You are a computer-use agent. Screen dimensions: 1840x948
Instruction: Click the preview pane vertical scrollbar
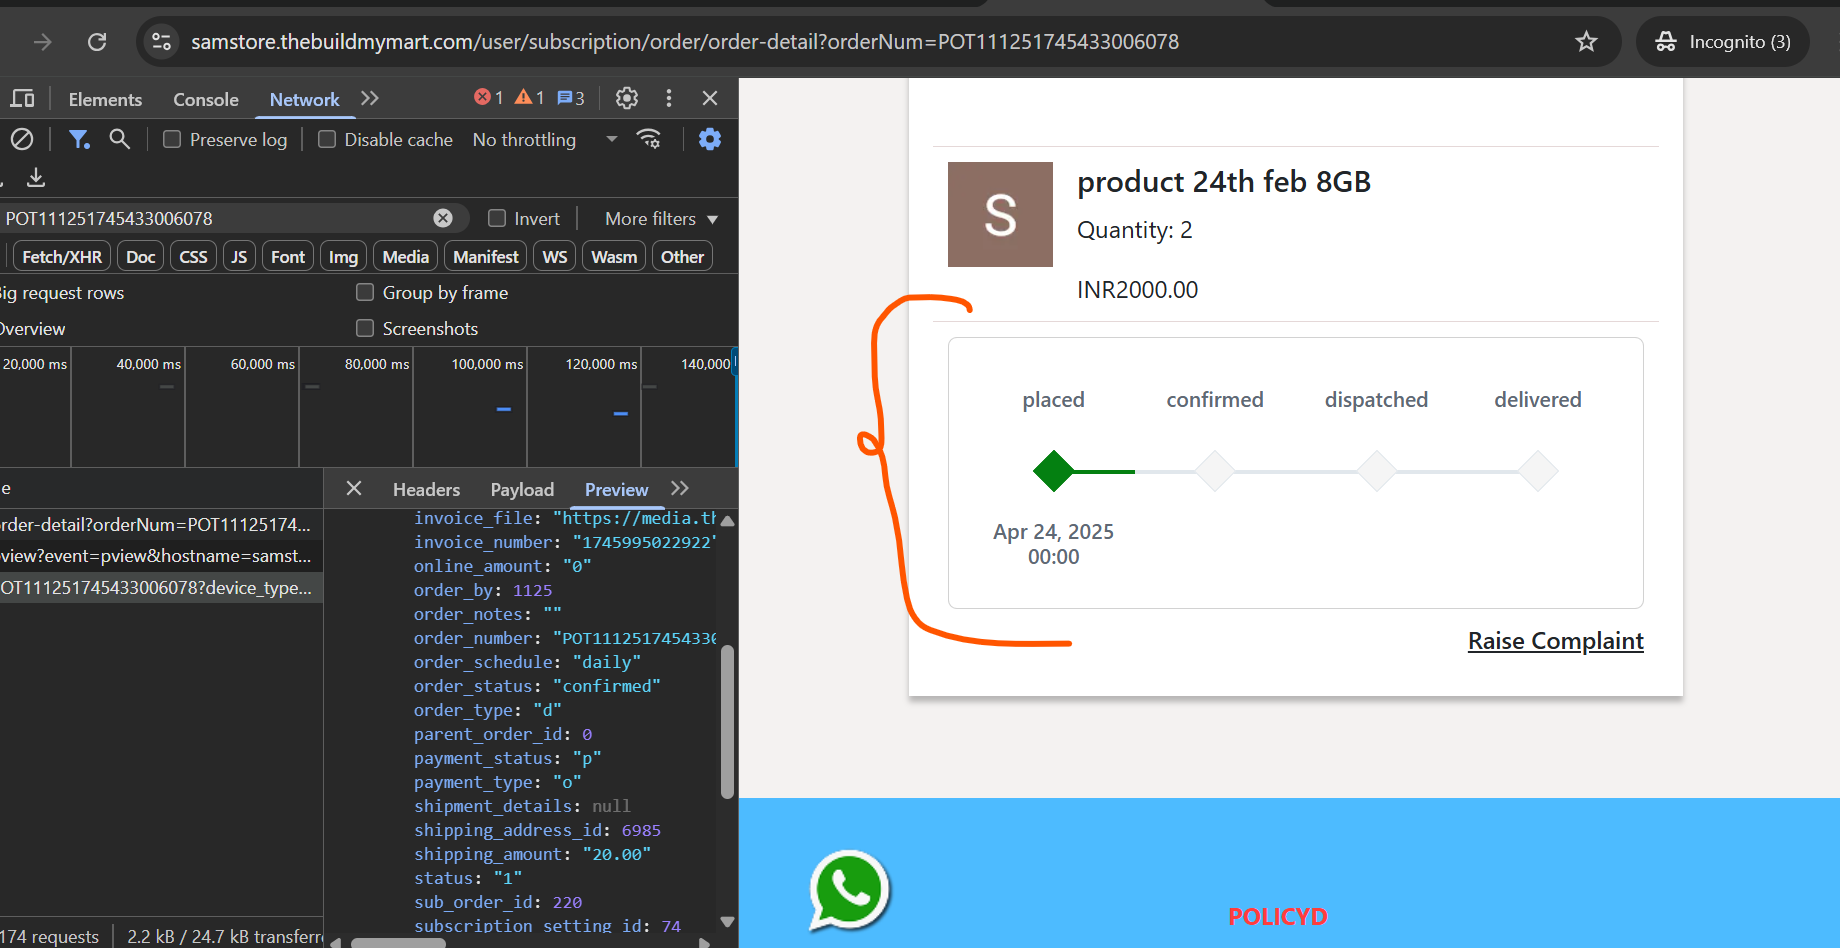[x=727, y=720]
